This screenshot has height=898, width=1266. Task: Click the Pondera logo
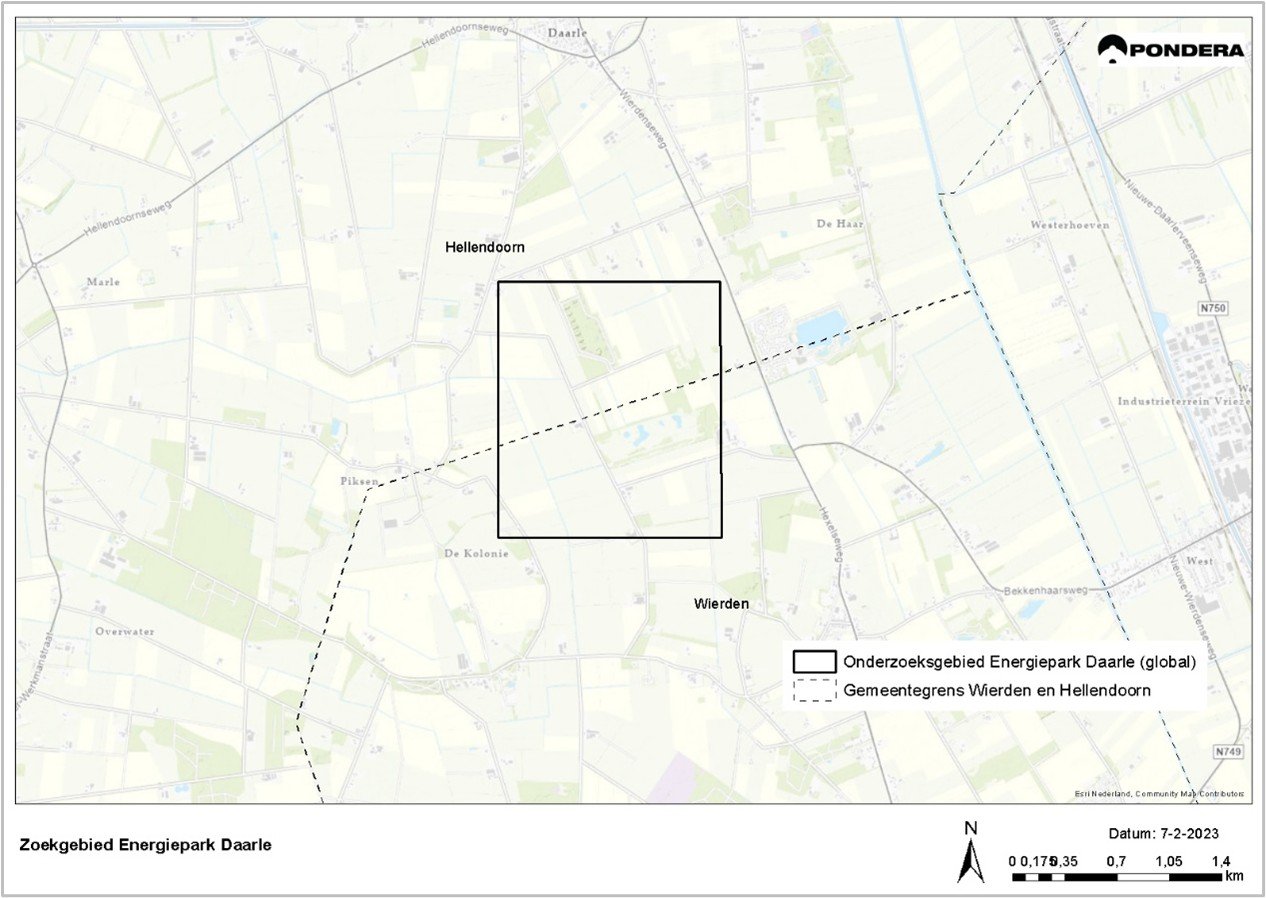1171,49
